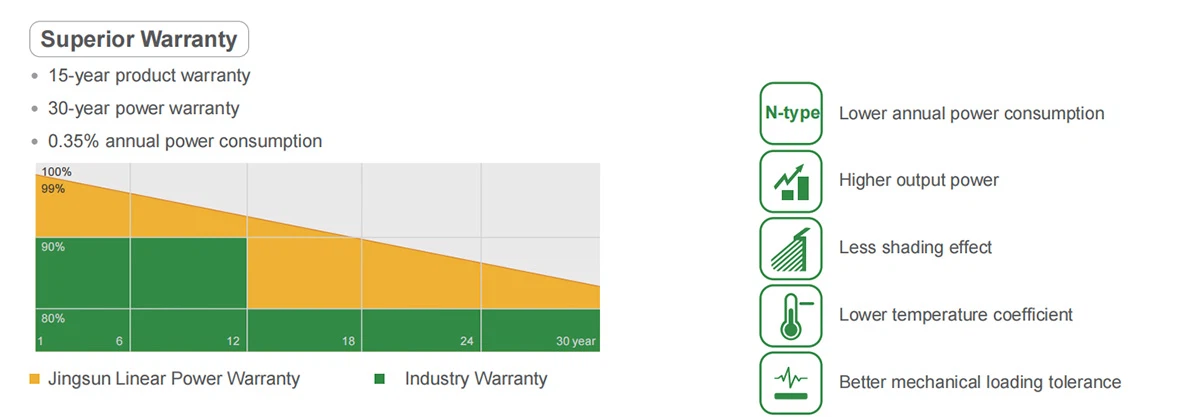Click the N-type icon
The width and height of the screenshot is (1200, 417).
(x=791, y=114)
